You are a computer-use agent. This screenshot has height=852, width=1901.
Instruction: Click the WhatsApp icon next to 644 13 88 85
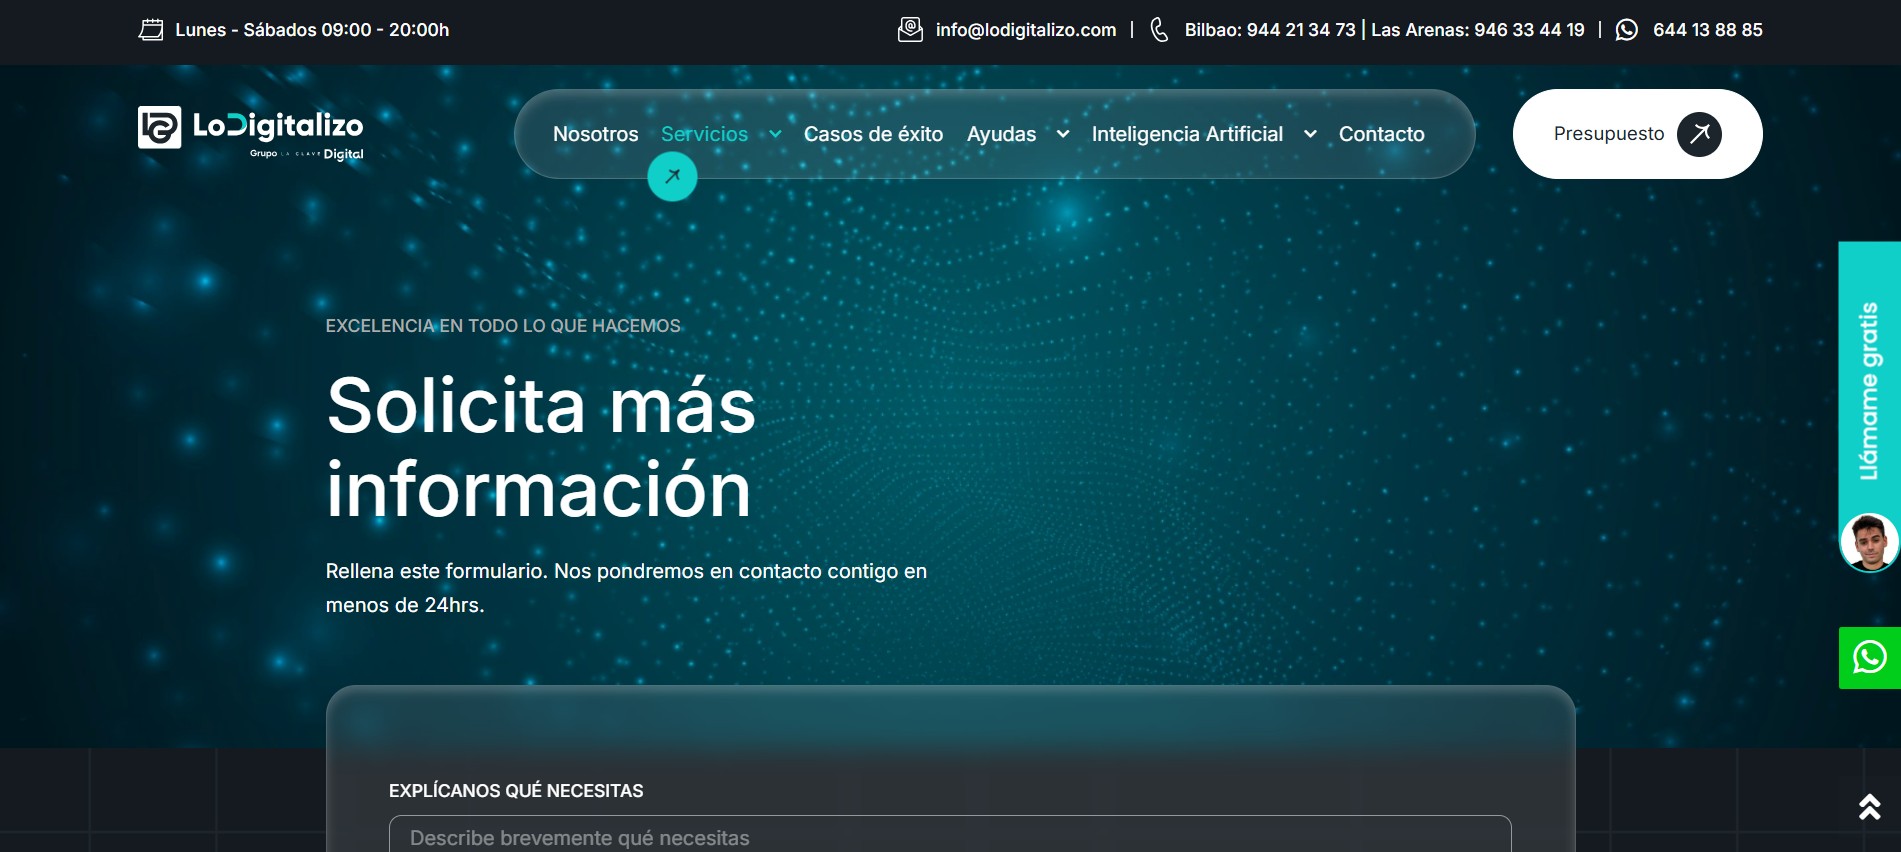coord(1627,30)
